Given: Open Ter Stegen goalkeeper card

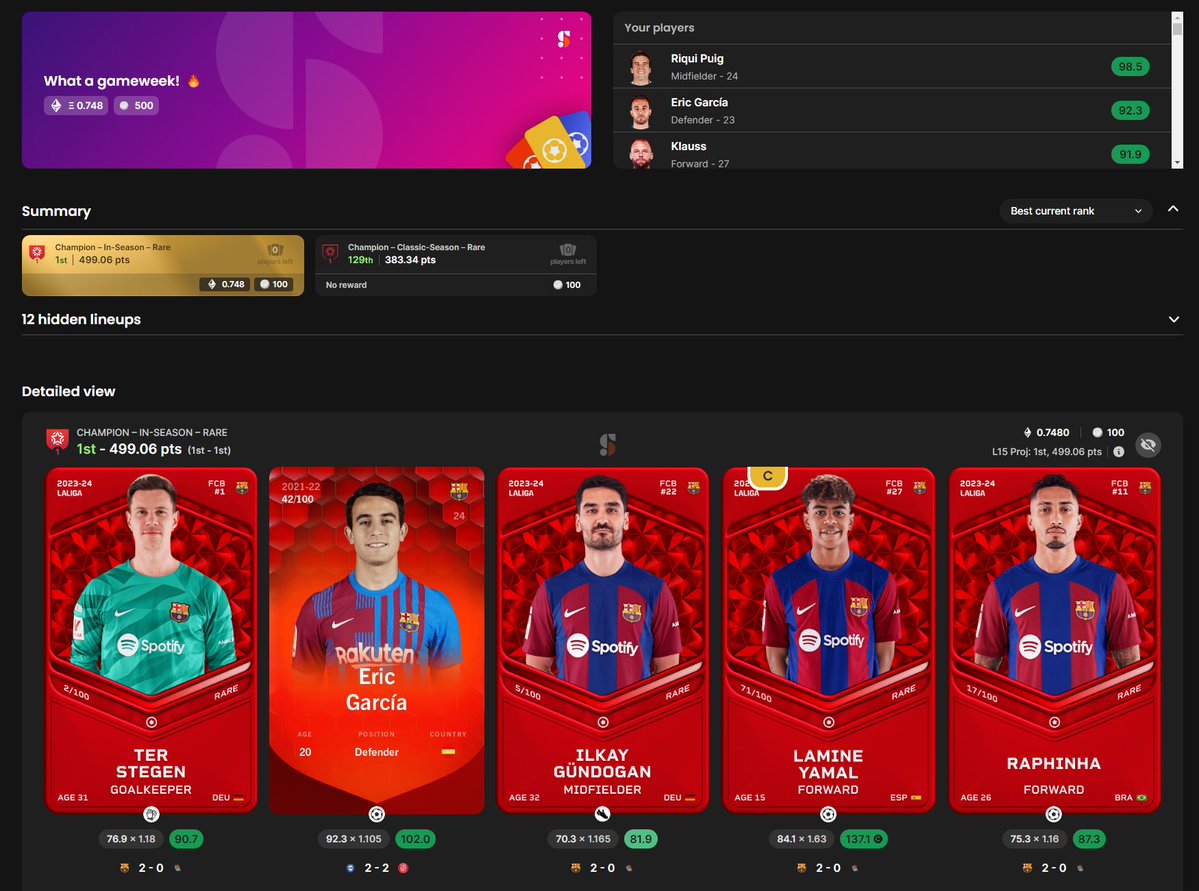Looking at the screenshot, I should tap(151, 639).
